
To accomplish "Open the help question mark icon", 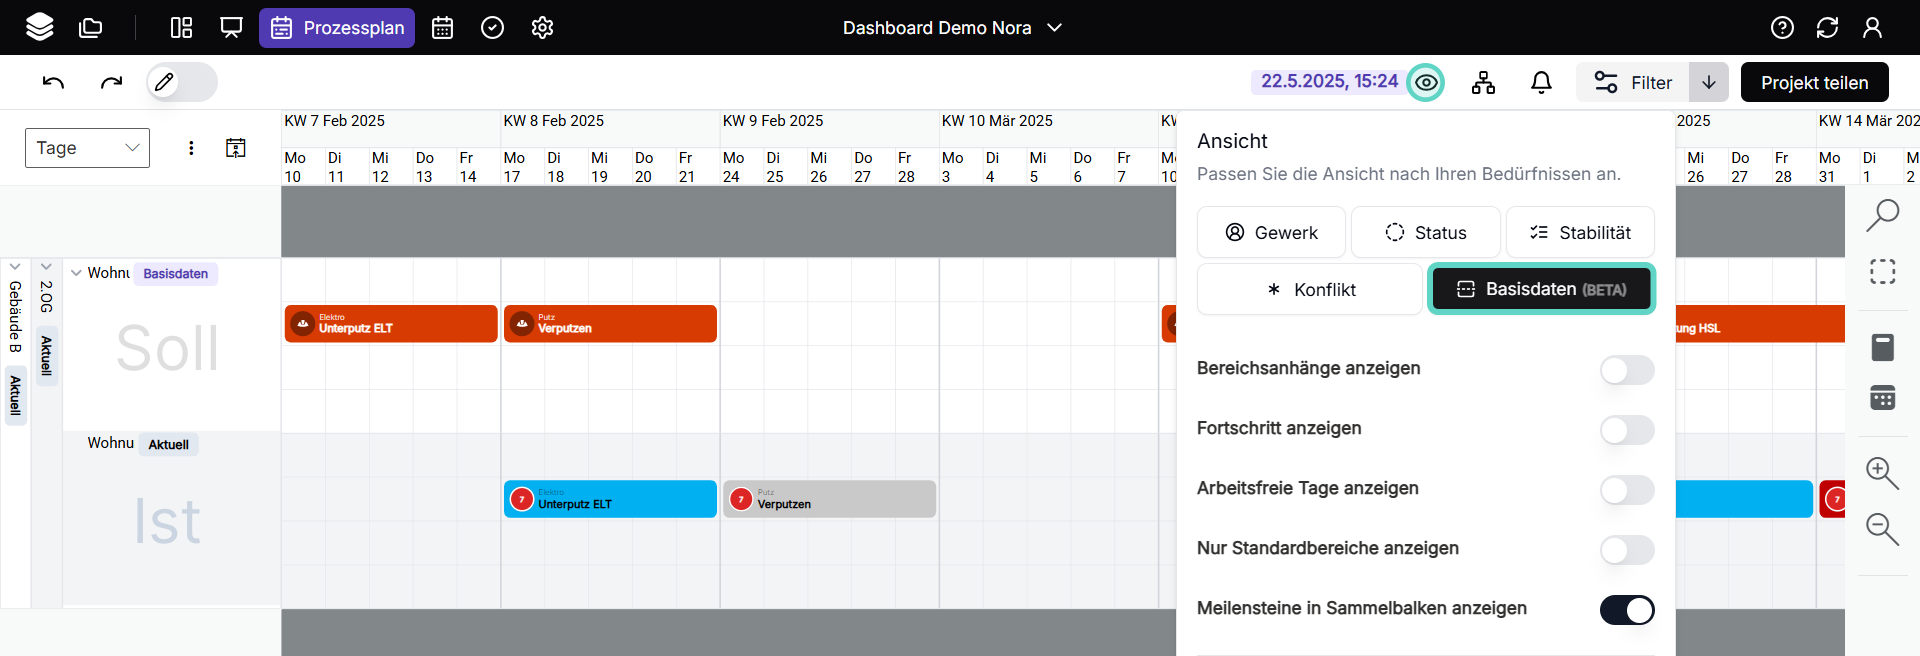I will [1781, 28].
